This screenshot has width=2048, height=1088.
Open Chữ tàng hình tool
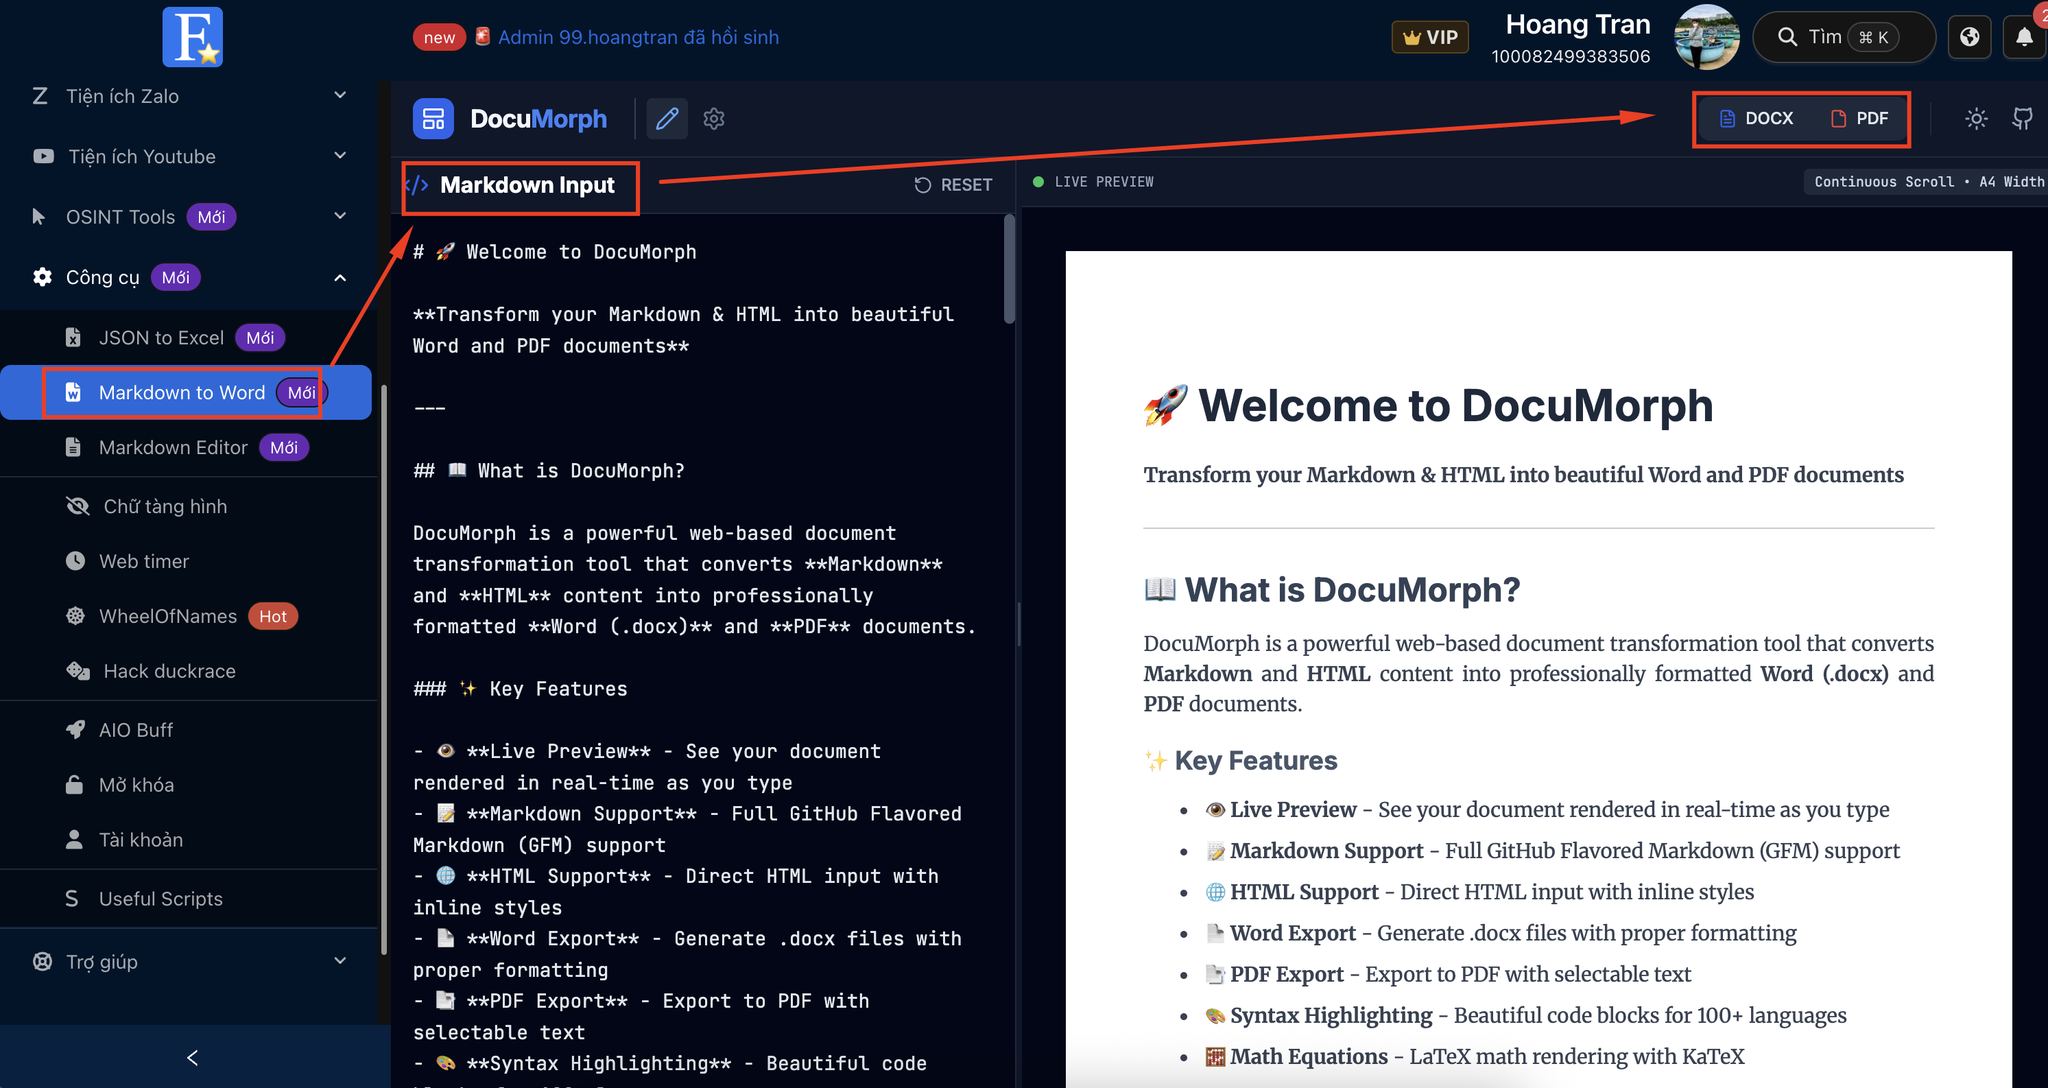186,506
